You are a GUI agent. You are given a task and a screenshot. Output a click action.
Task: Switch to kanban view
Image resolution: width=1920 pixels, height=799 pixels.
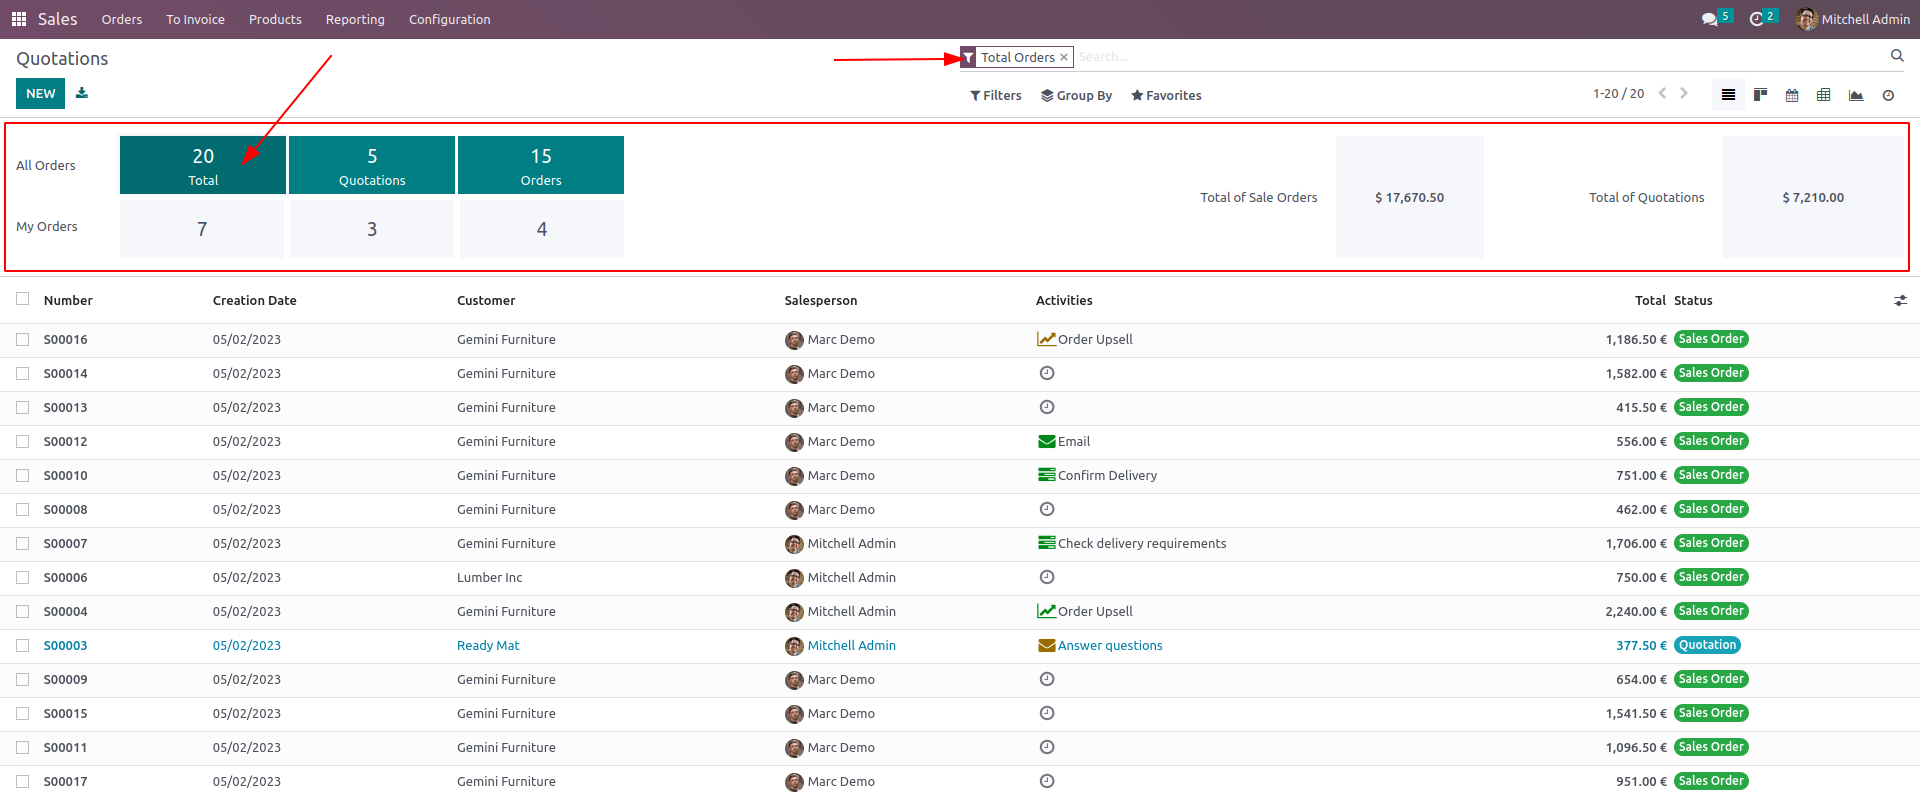click(1760, 95)
